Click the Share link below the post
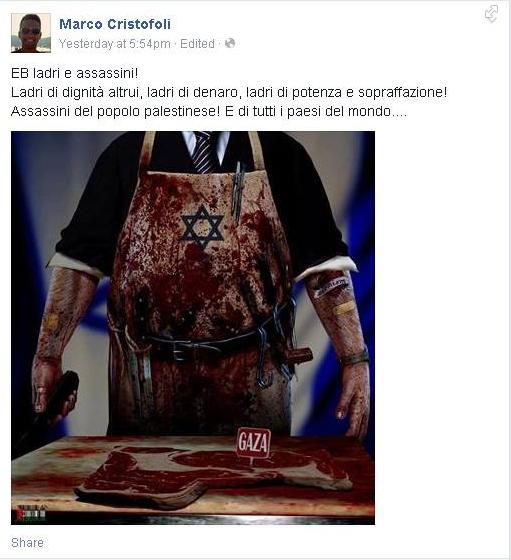 pos(27,542)
